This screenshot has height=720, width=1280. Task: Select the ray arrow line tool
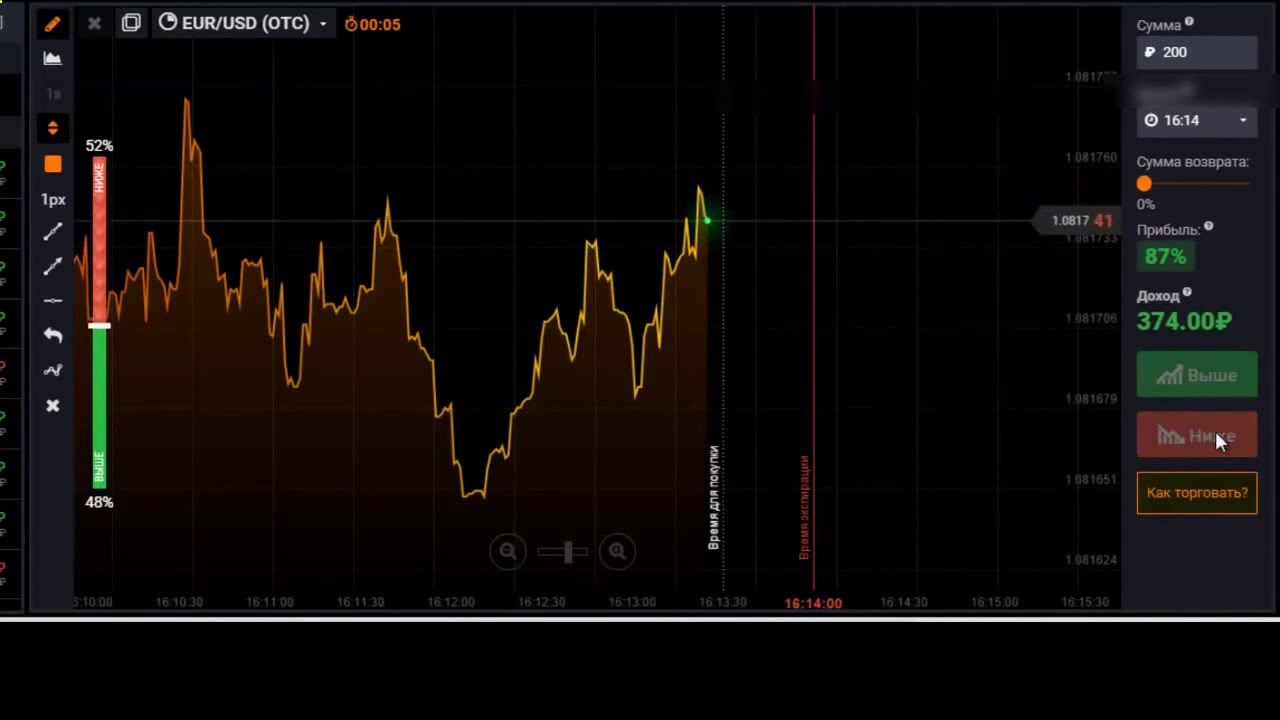coord(53,266)
